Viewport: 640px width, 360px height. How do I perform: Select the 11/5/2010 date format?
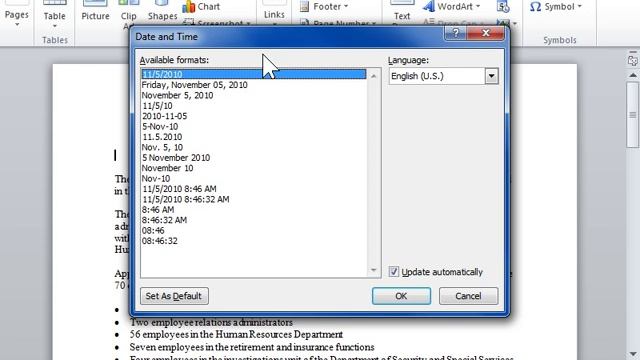pyautogui.click(x=253, y=74)
